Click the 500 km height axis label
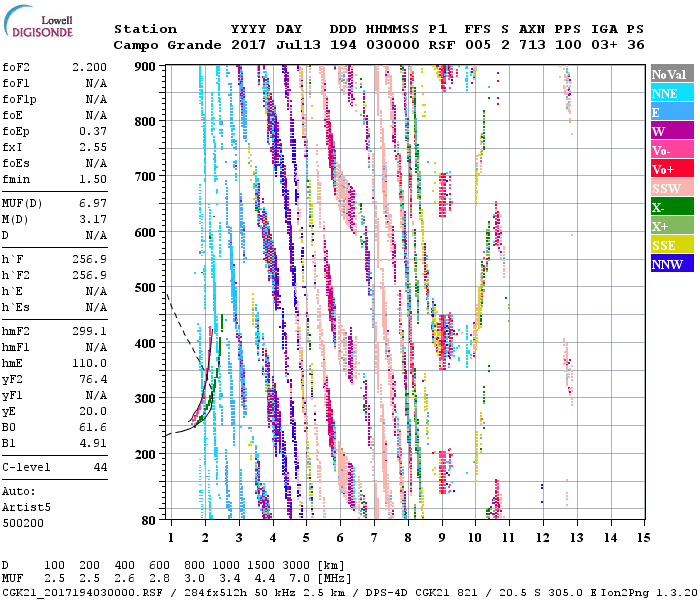This screenshot has width=700, height=600. point(145,288)
